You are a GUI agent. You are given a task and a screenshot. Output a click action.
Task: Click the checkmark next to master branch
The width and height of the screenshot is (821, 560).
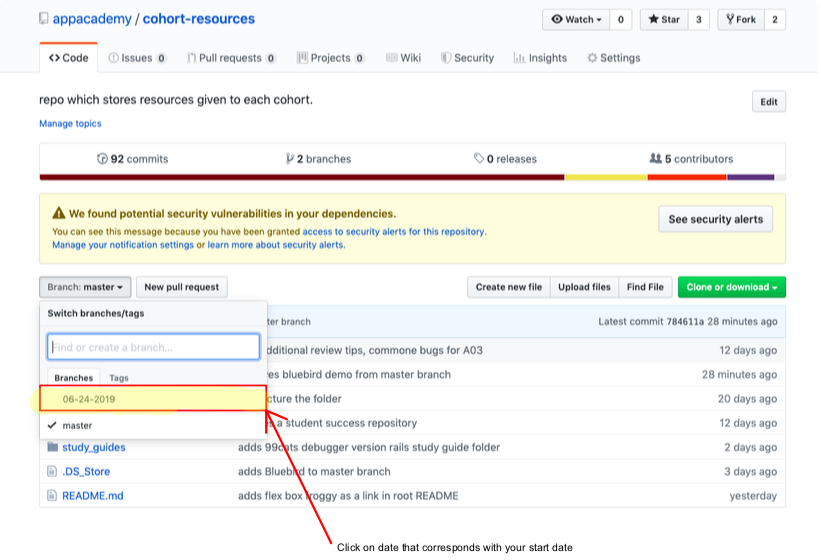coord(52,425)
